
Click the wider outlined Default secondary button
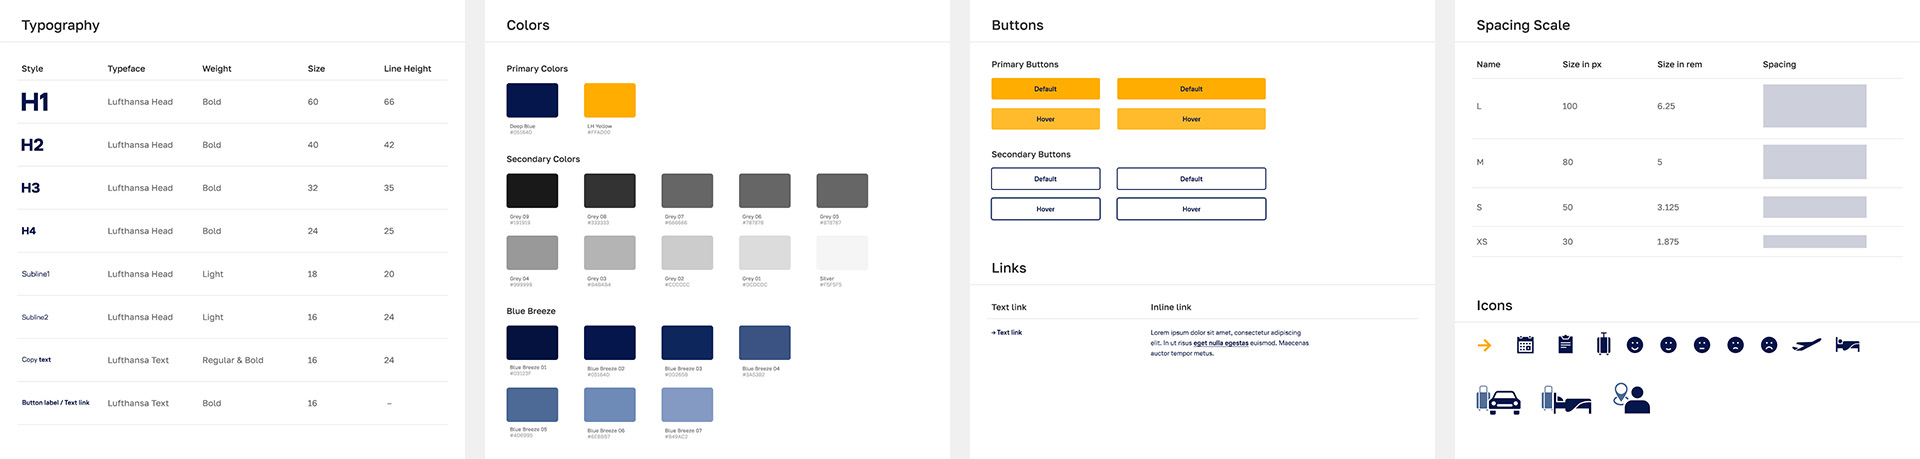point(1191,179)
